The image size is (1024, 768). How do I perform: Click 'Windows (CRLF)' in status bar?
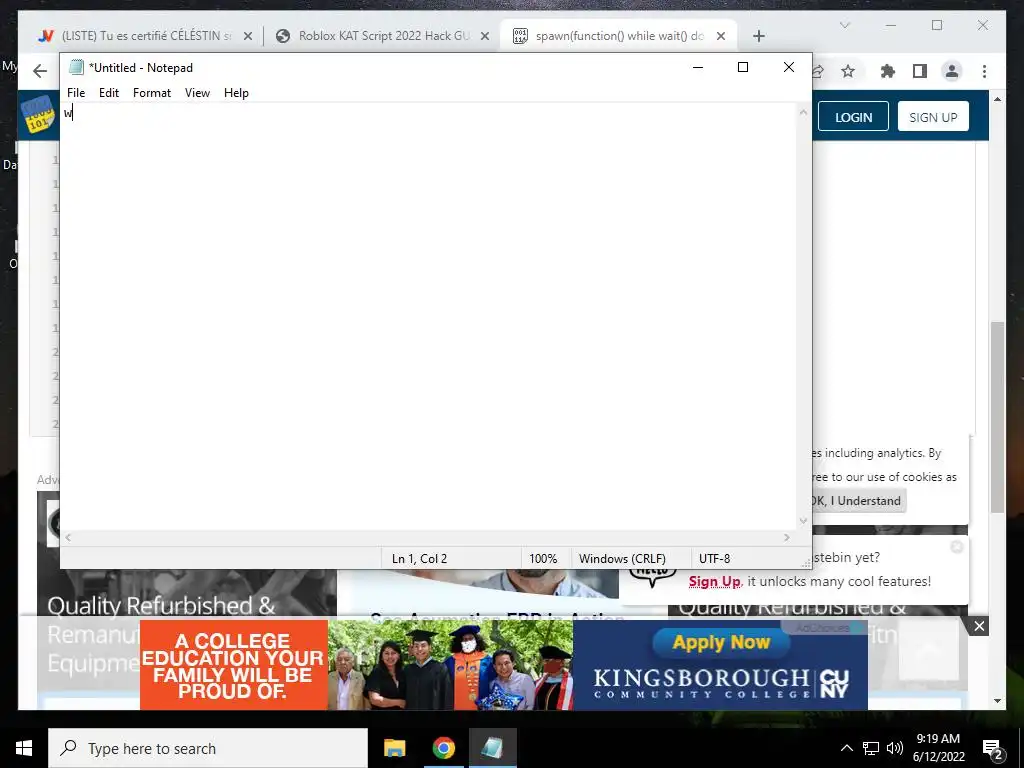click(x=622, y=559)
